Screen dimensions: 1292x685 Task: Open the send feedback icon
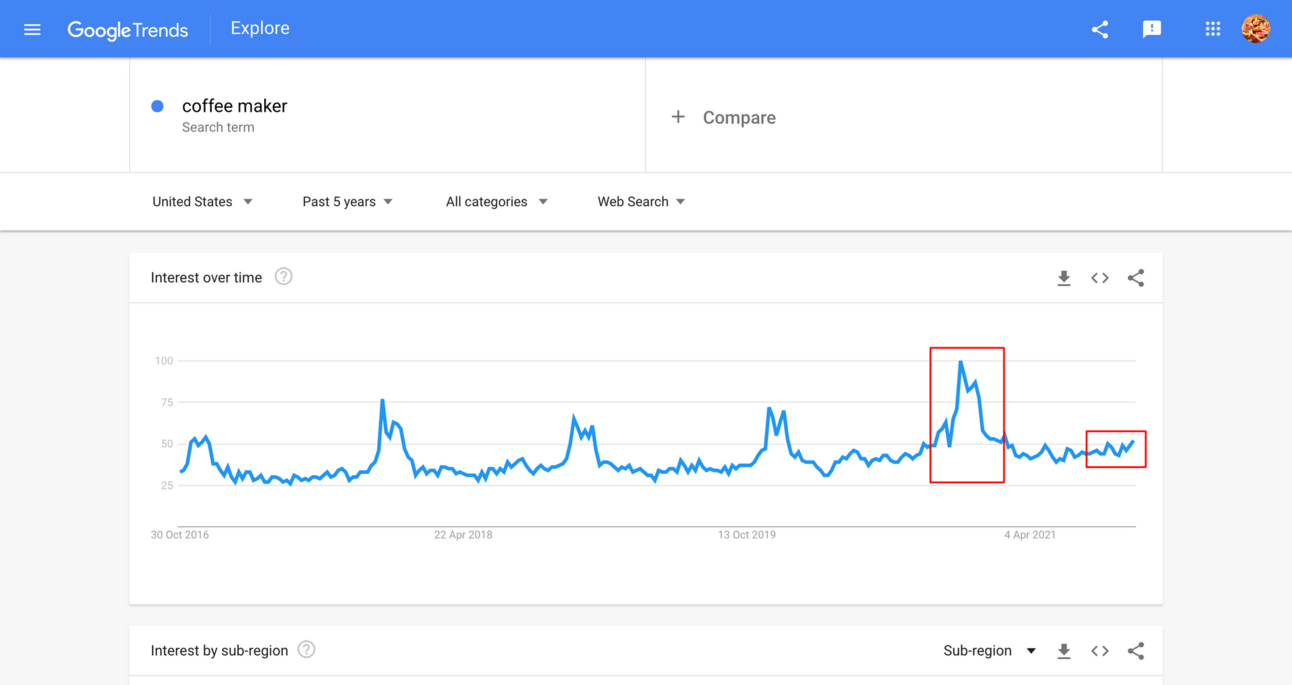[1152, 29]
